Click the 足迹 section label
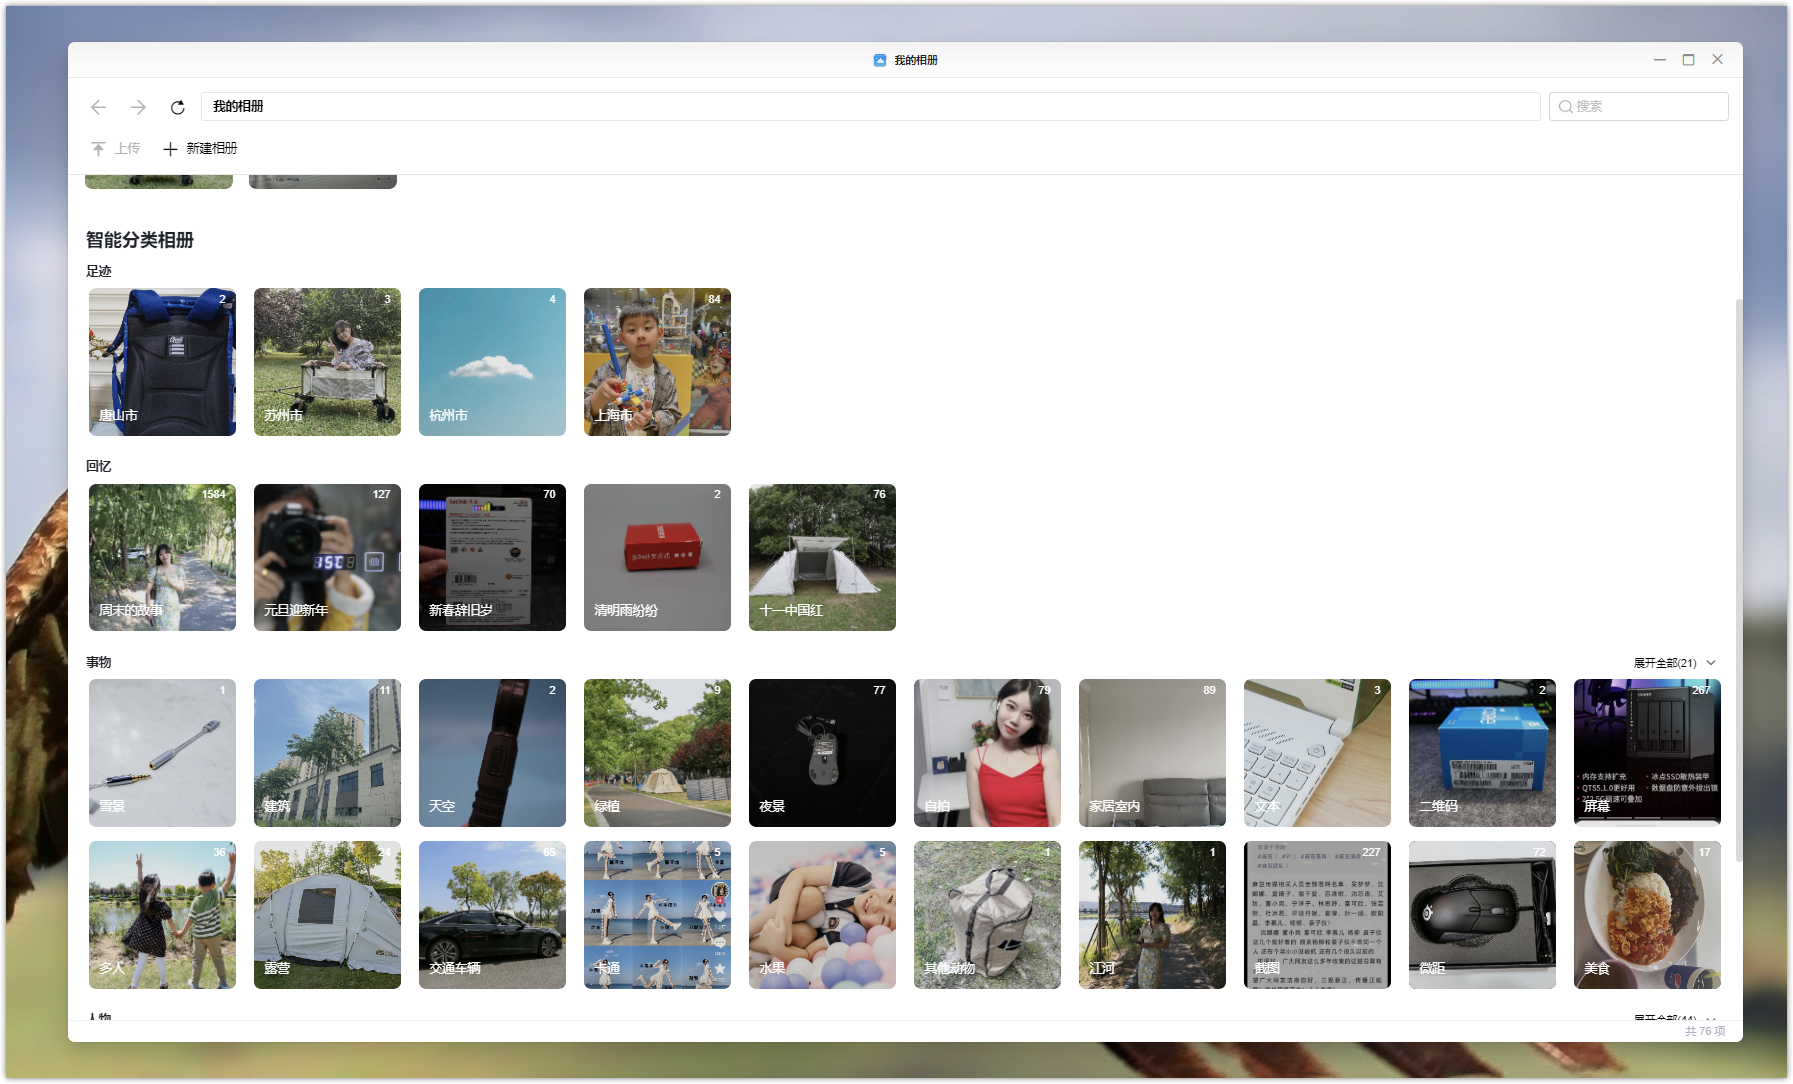This screenshot has height=1084, width=1793. pyautogui.click(x=99, y=271)
